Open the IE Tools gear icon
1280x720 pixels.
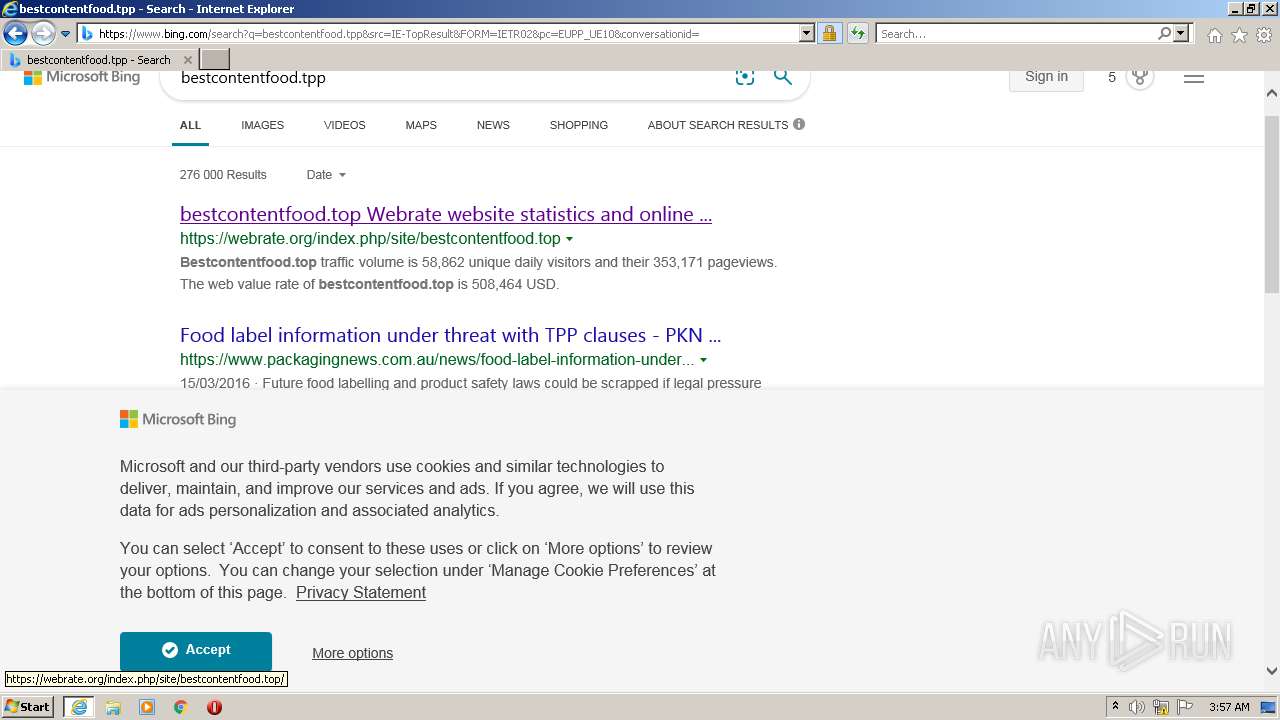coord(1264,35)
